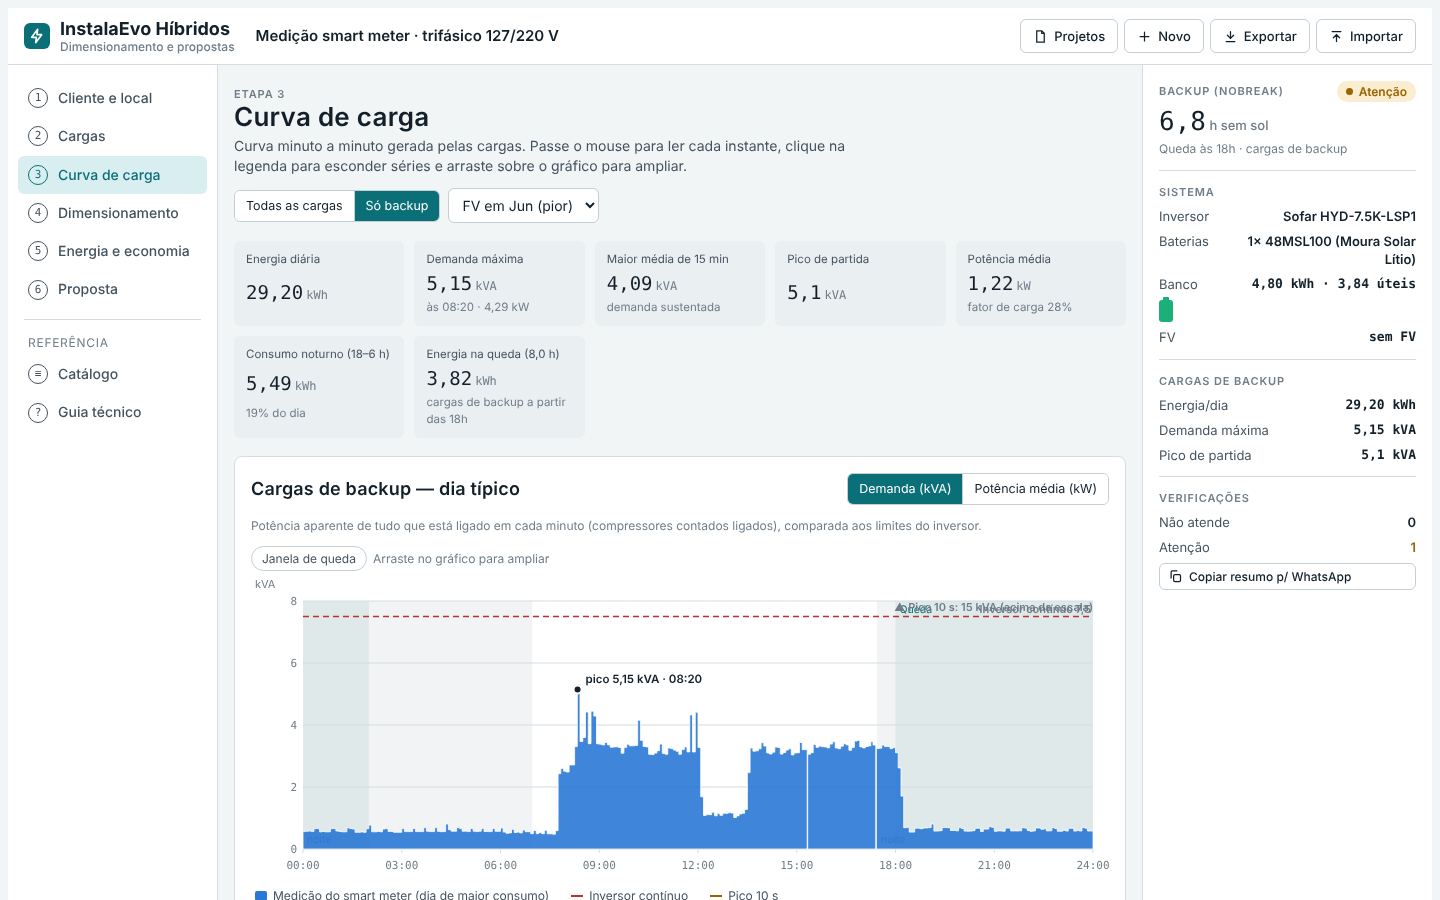Click the inverter name Sofar HYD-7.5K-LSP1
1440x900 pixels.
click(1349, 216)
